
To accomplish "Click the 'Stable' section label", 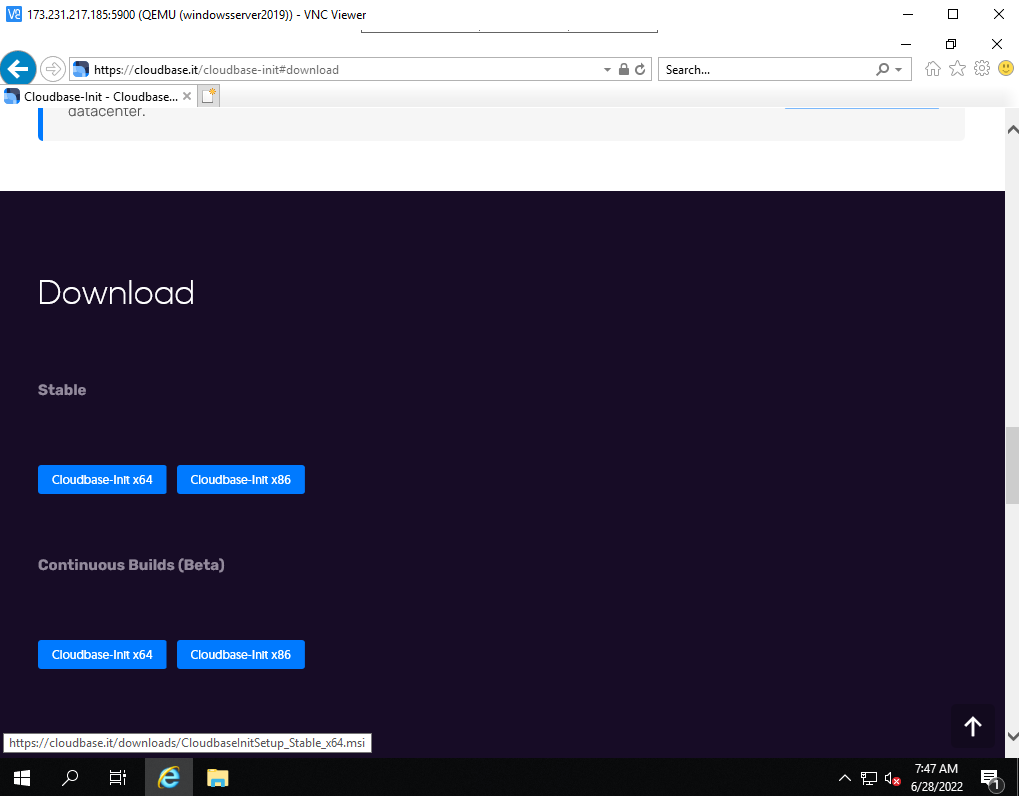I will [62, 390].
